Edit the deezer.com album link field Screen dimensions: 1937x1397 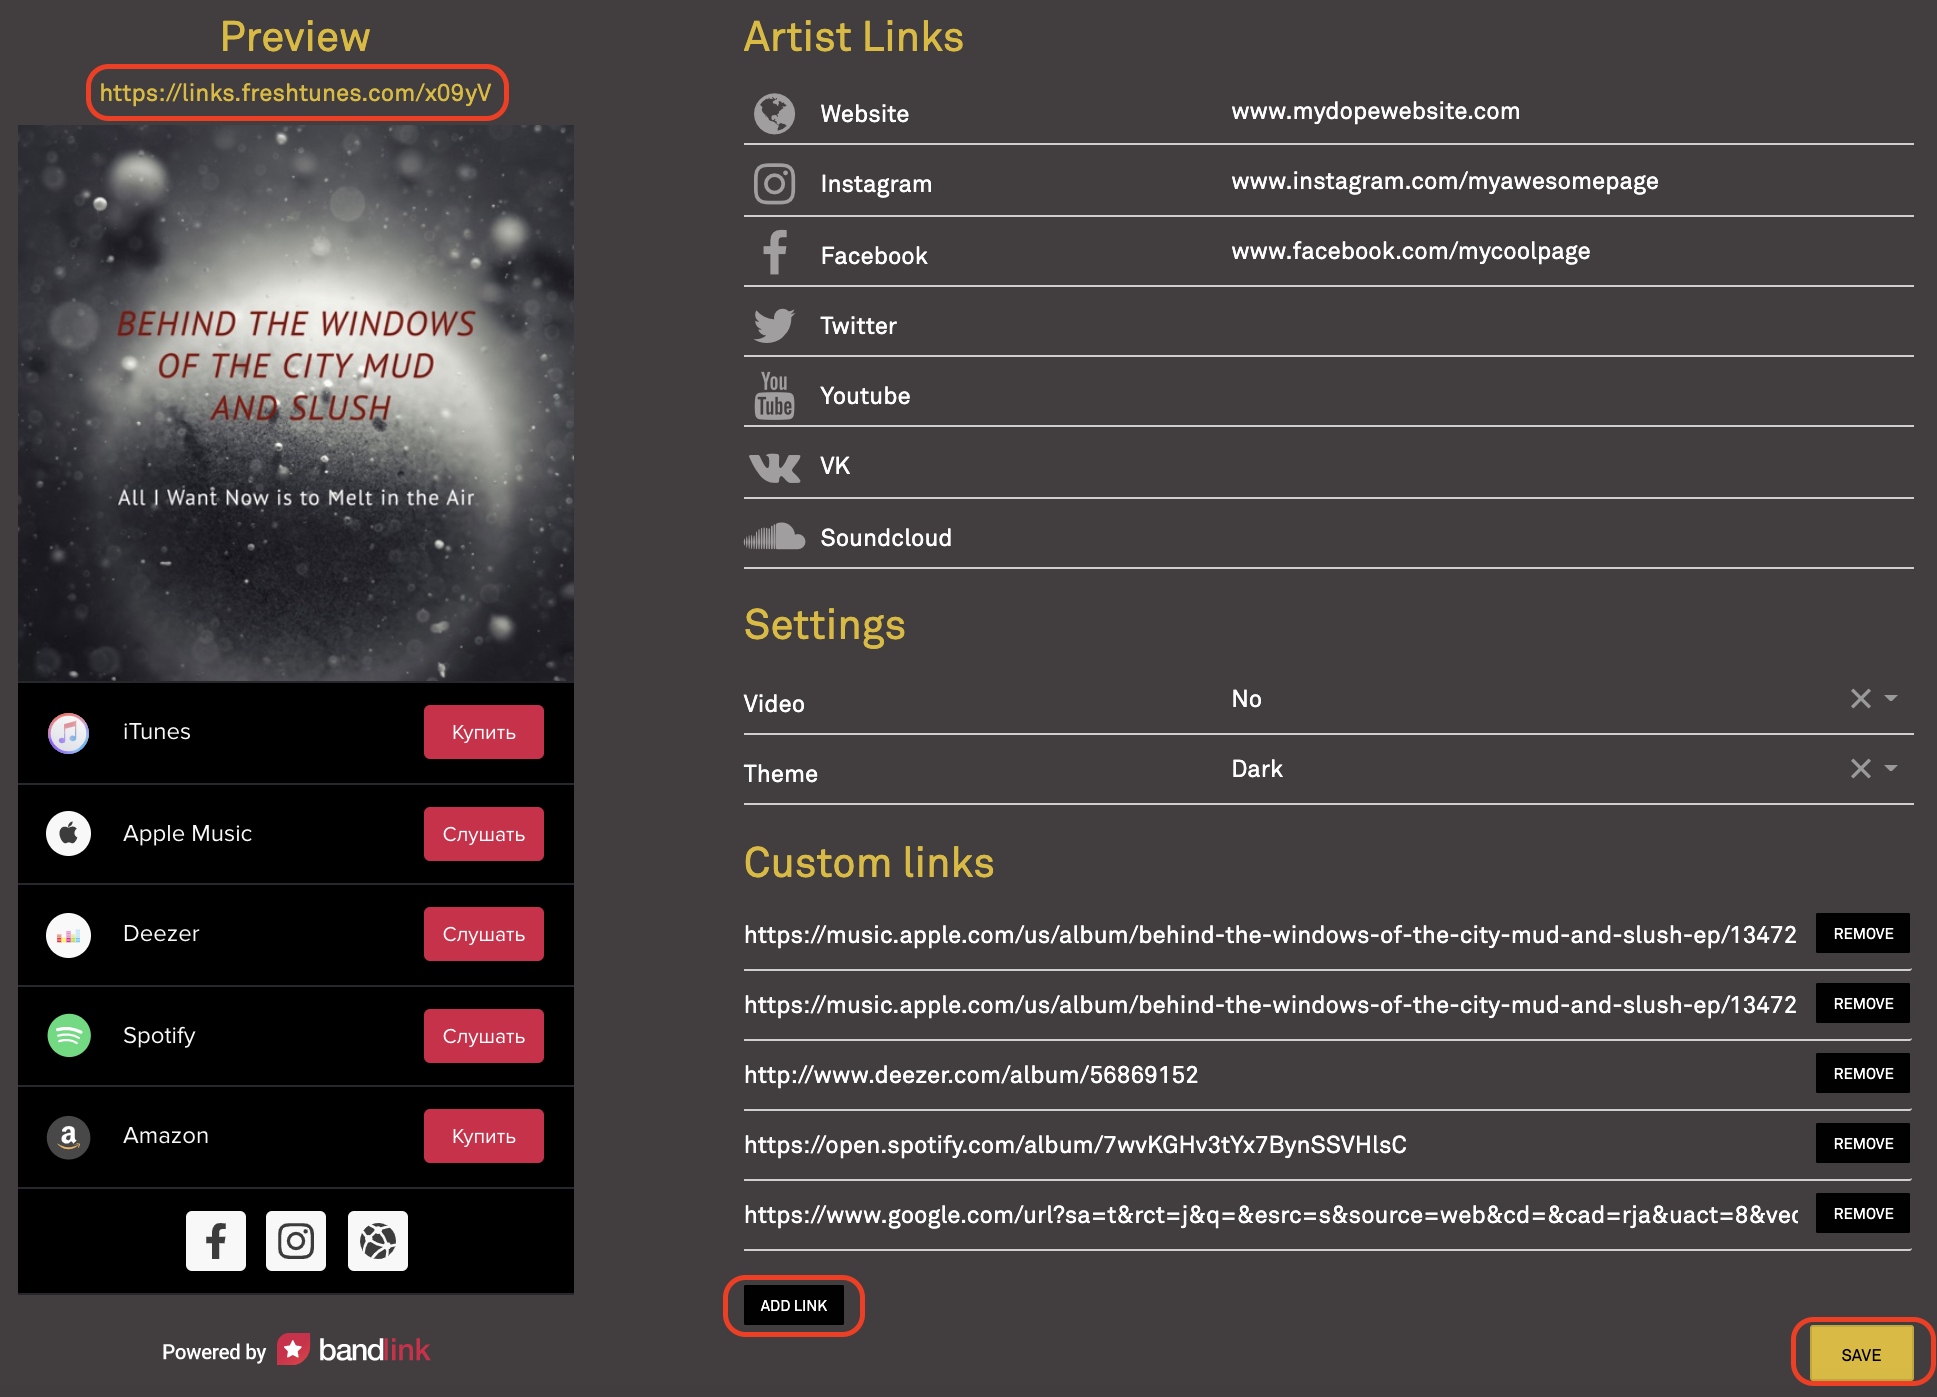[1271, 1075]
